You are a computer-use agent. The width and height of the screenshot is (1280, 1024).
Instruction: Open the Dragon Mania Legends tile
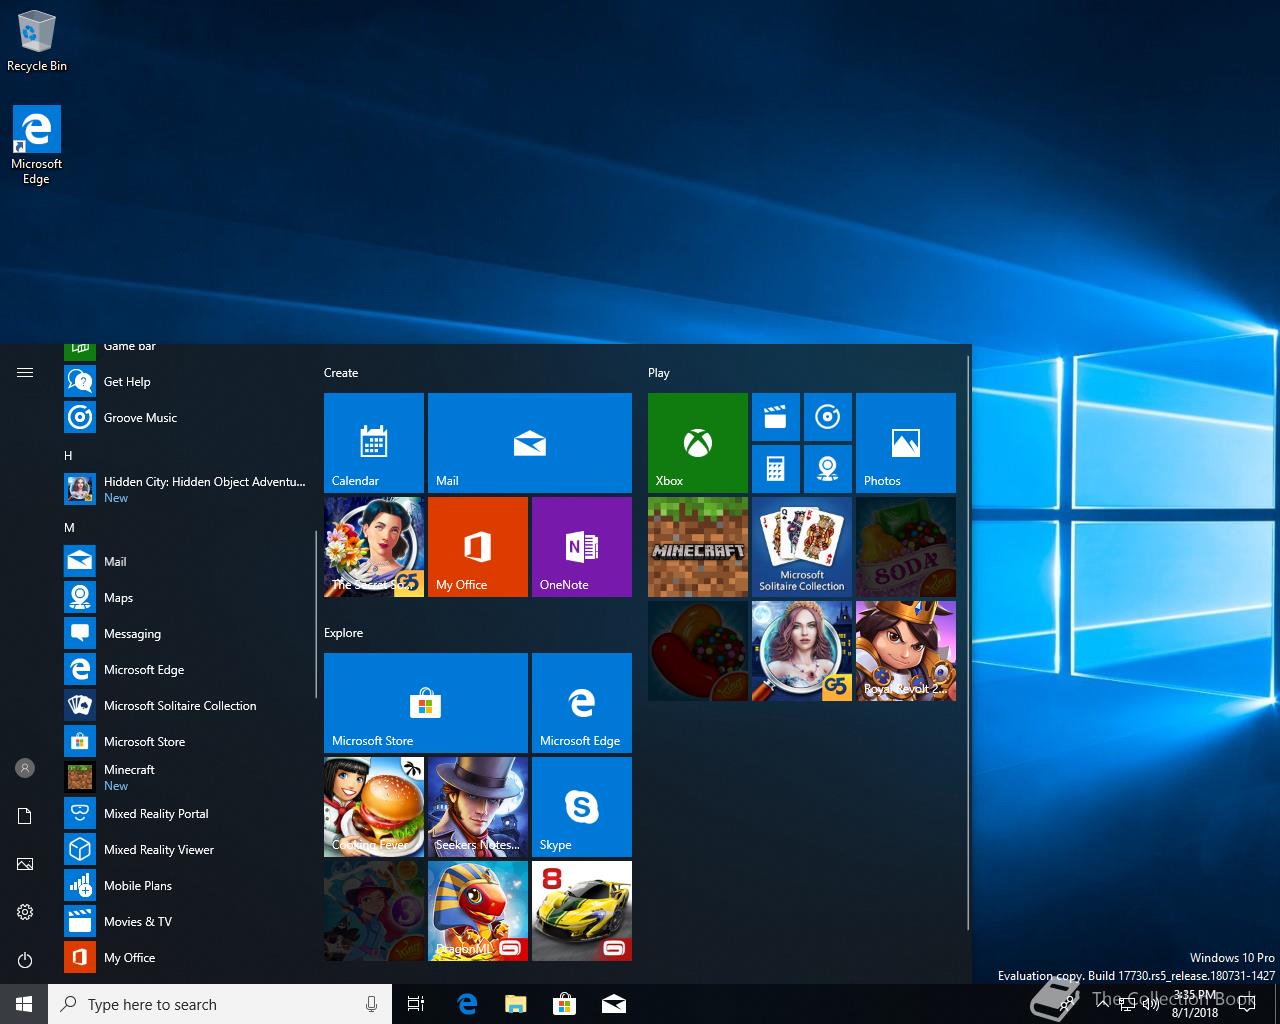[478, 910]
